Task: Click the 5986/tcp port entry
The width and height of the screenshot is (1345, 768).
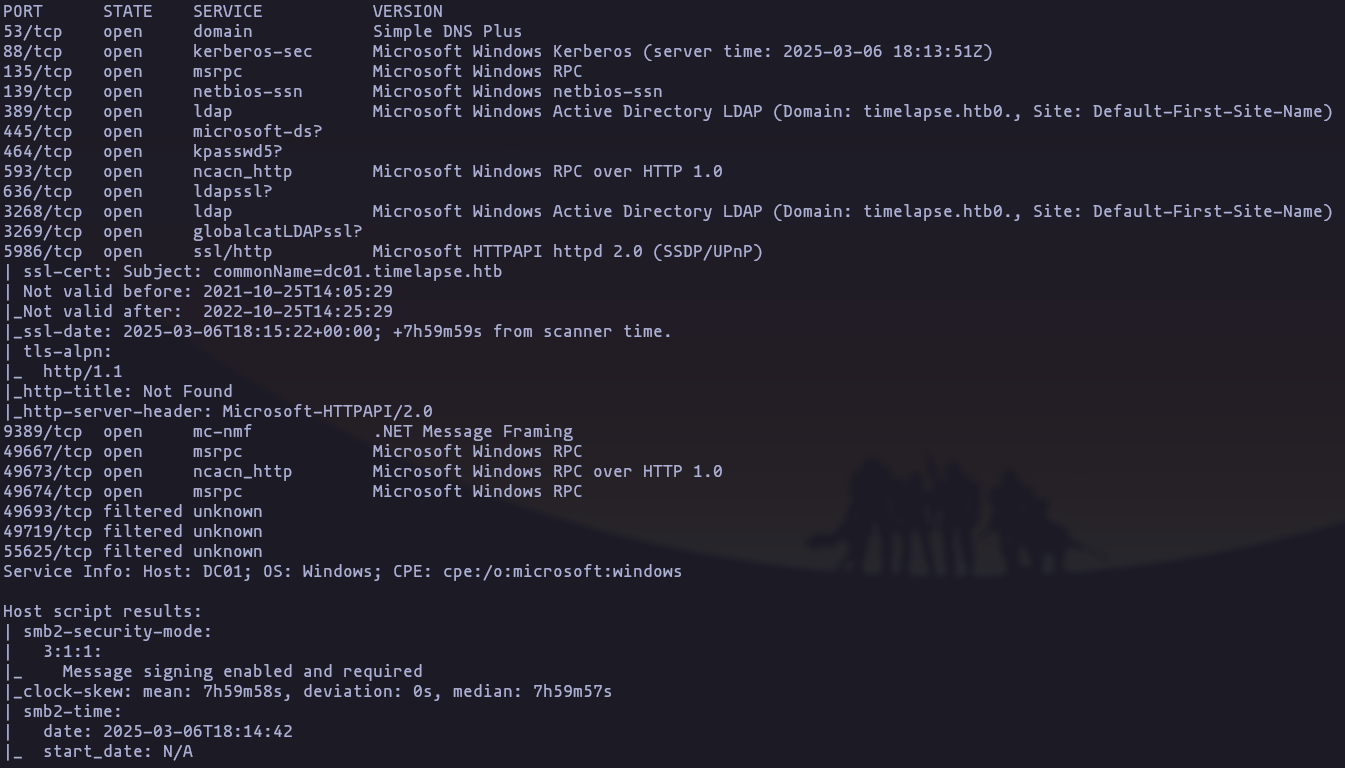Action: (43, 252)
